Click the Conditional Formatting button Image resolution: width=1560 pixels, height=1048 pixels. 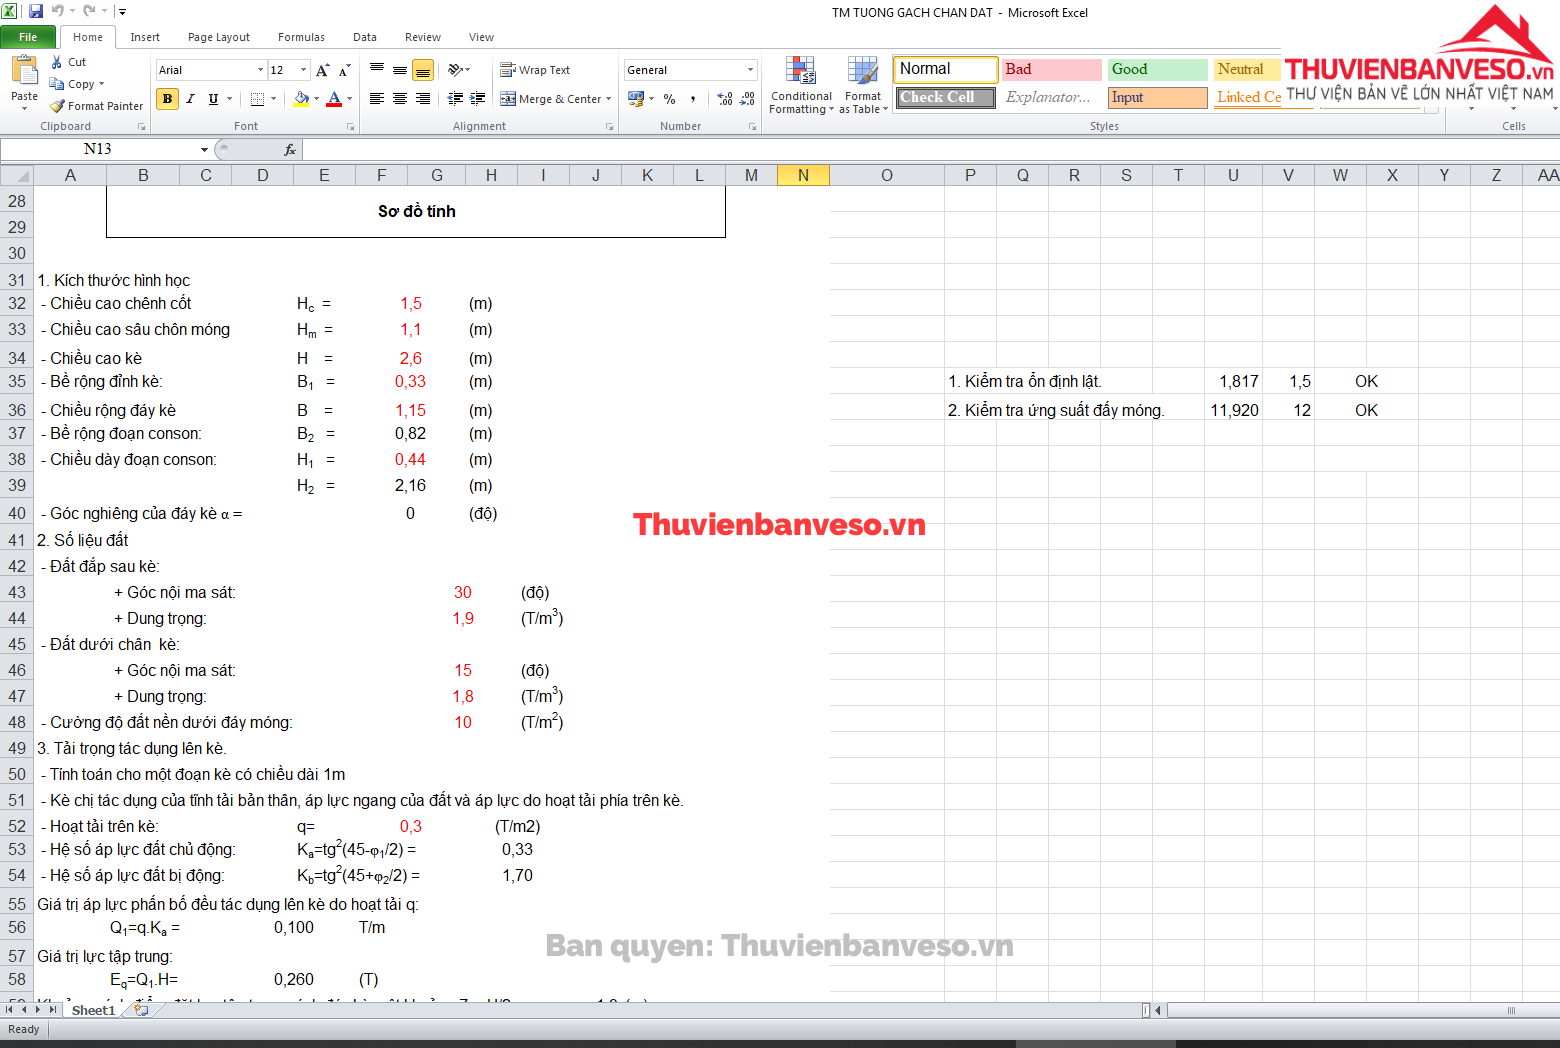(801, 85)
